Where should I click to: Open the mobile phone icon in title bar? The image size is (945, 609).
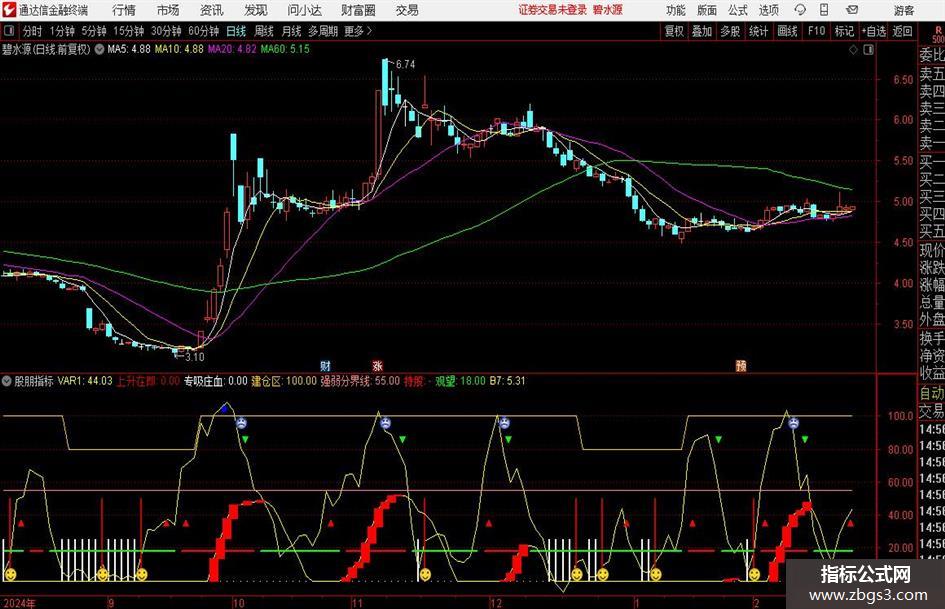[x=824, y=10]
